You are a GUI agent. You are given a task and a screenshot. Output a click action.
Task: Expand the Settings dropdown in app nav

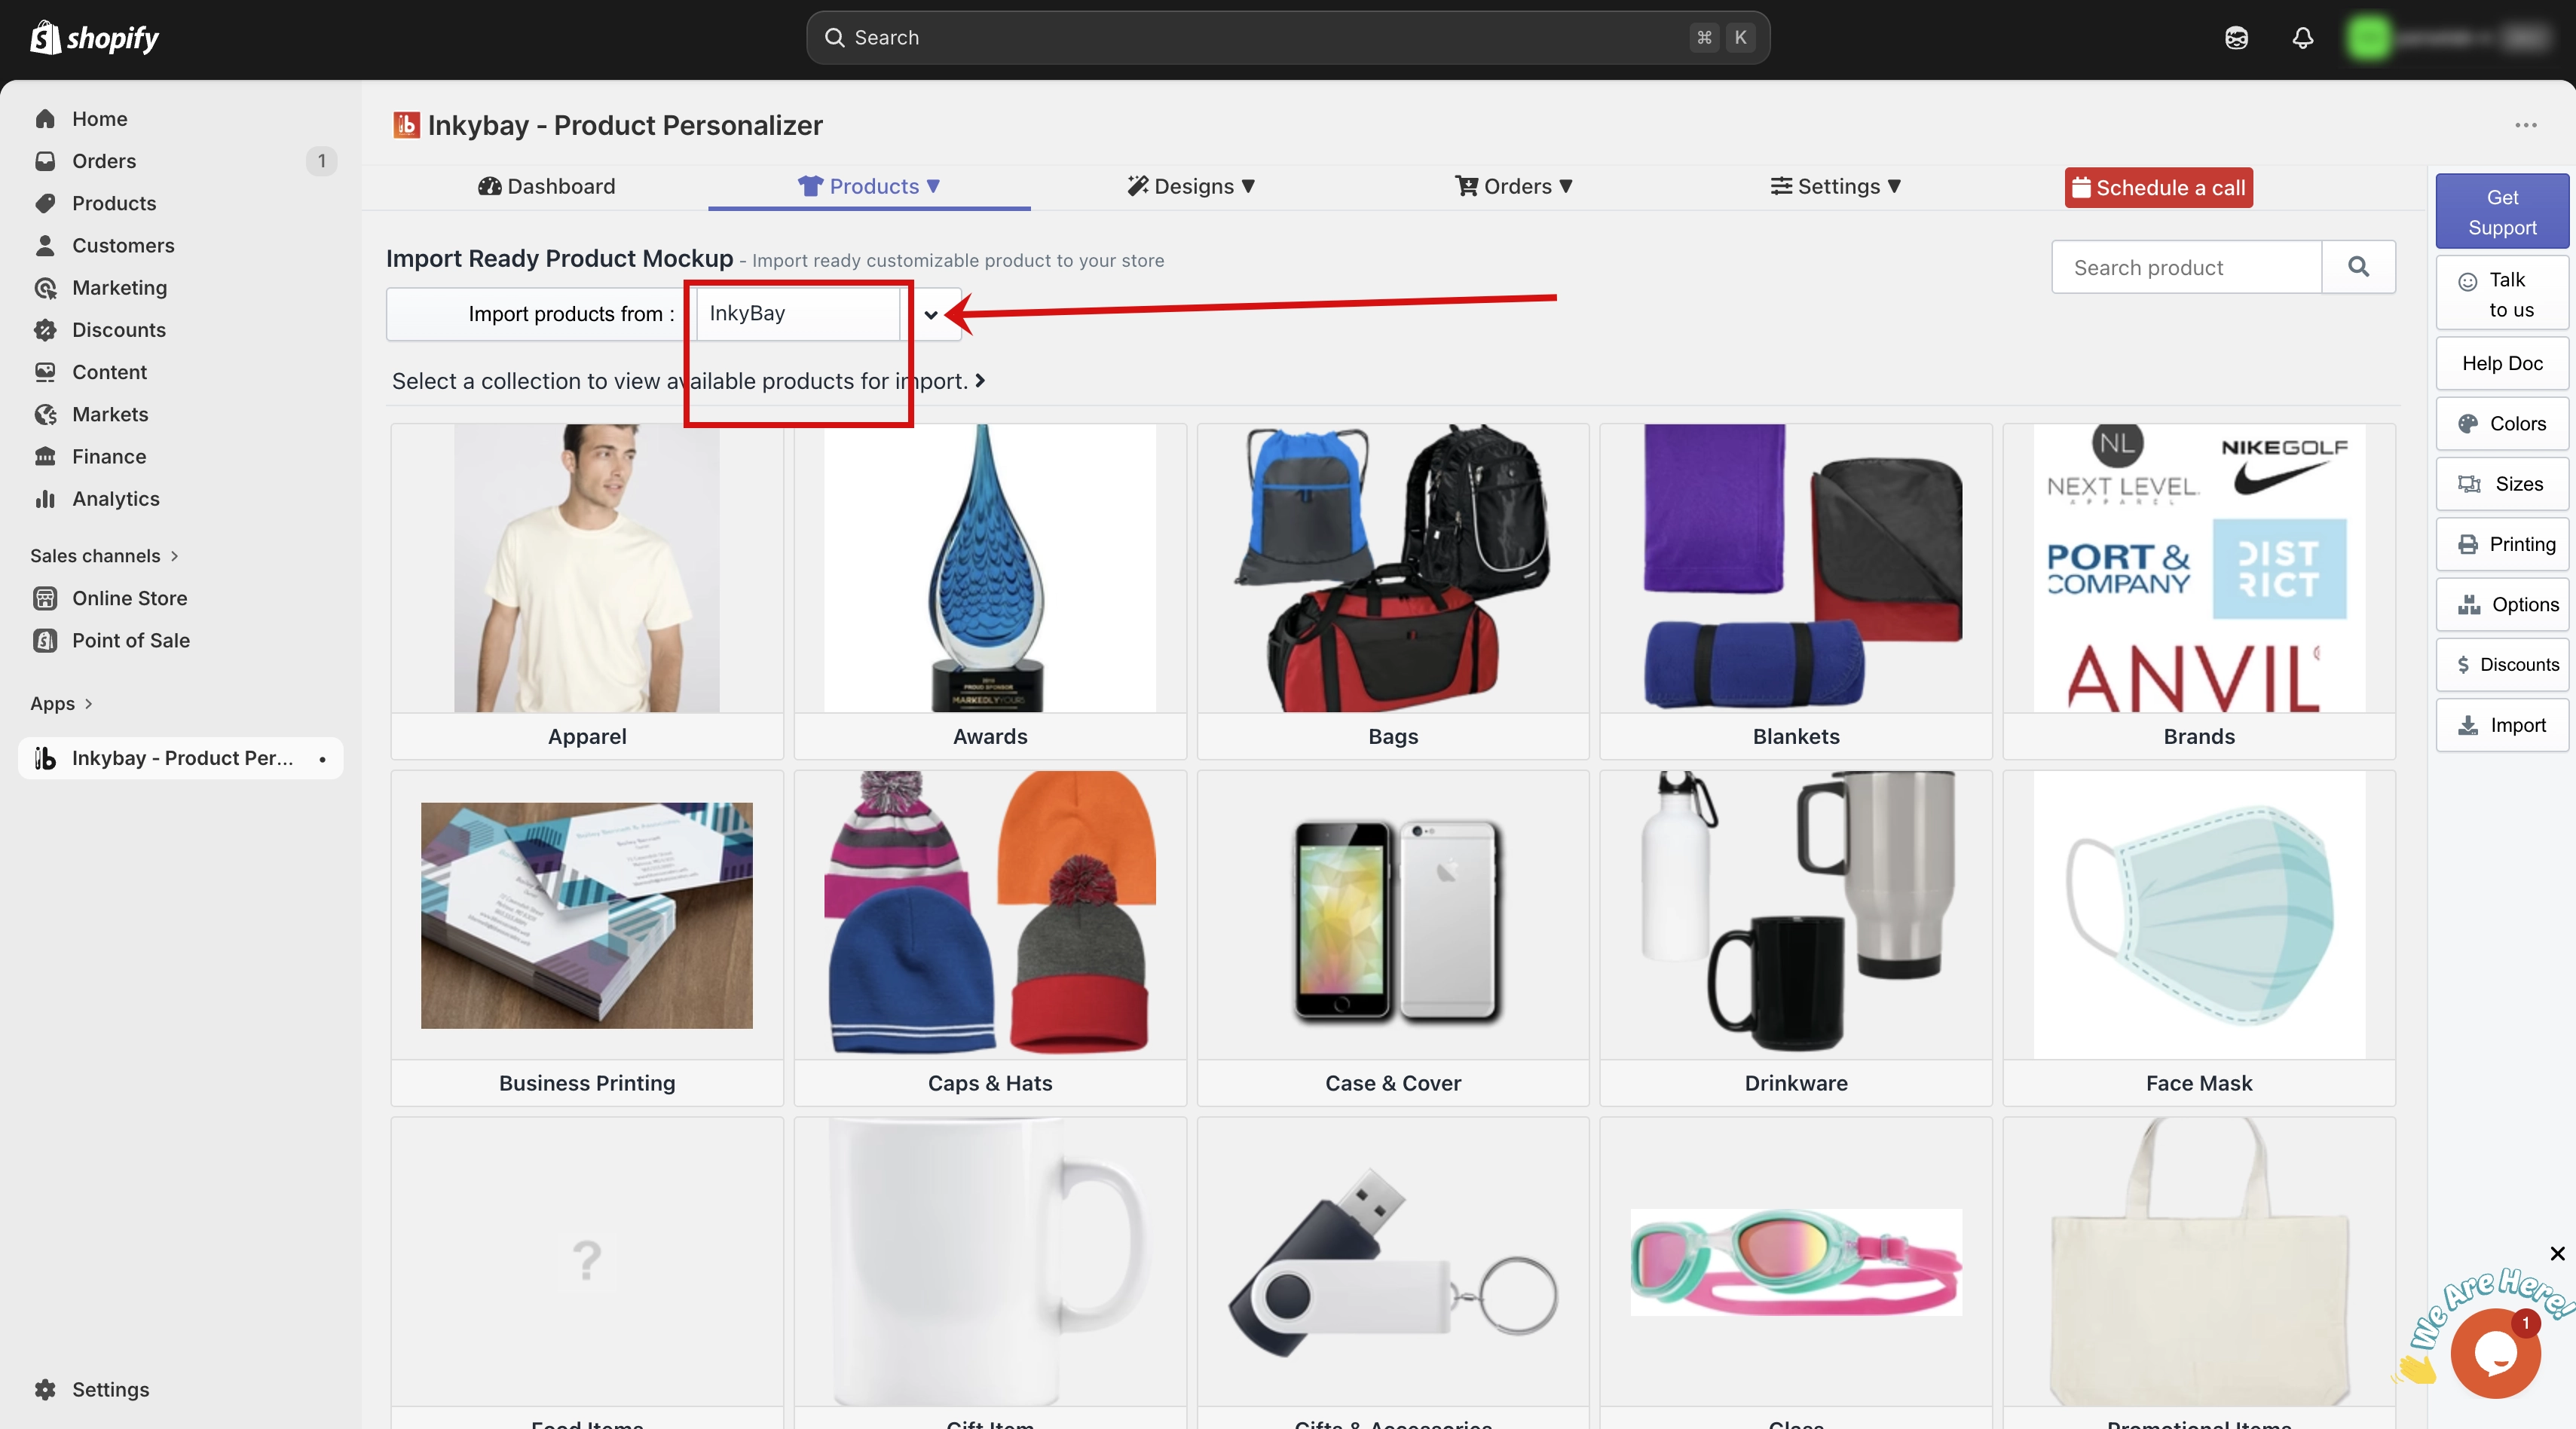(1835, 186)
